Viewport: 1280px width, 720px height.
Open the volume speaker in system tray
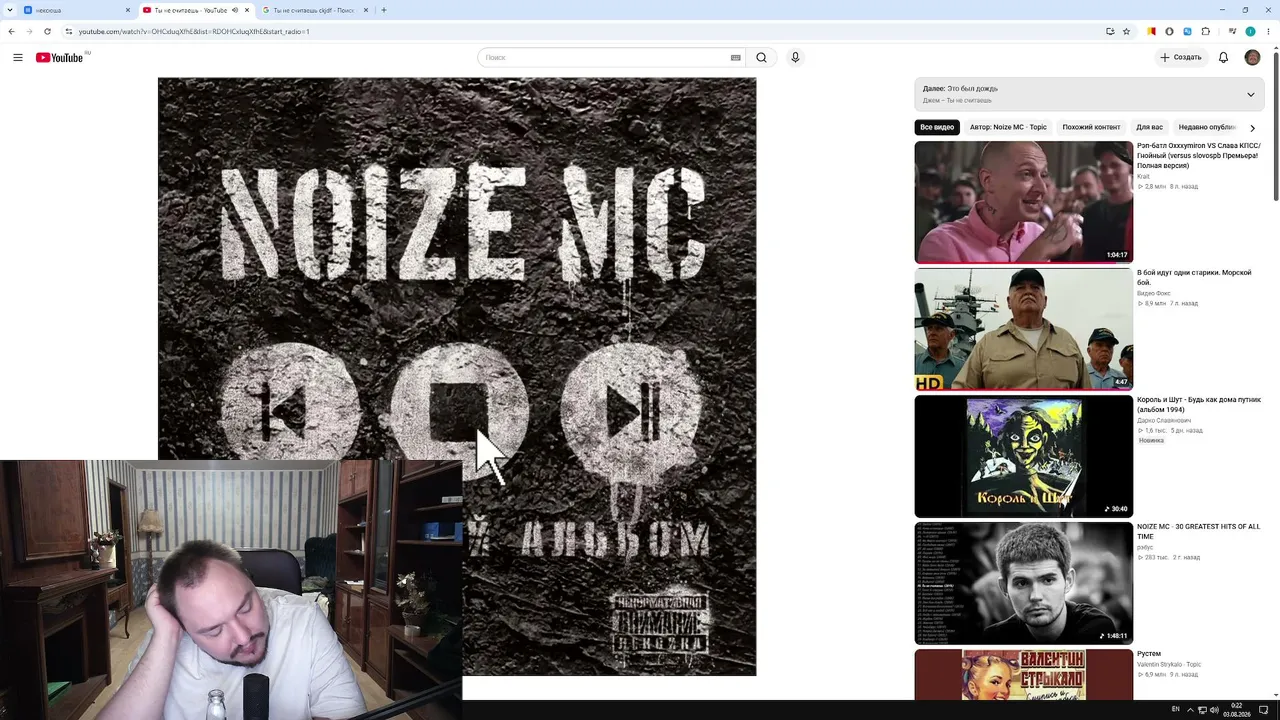[x=1214, y=710]
